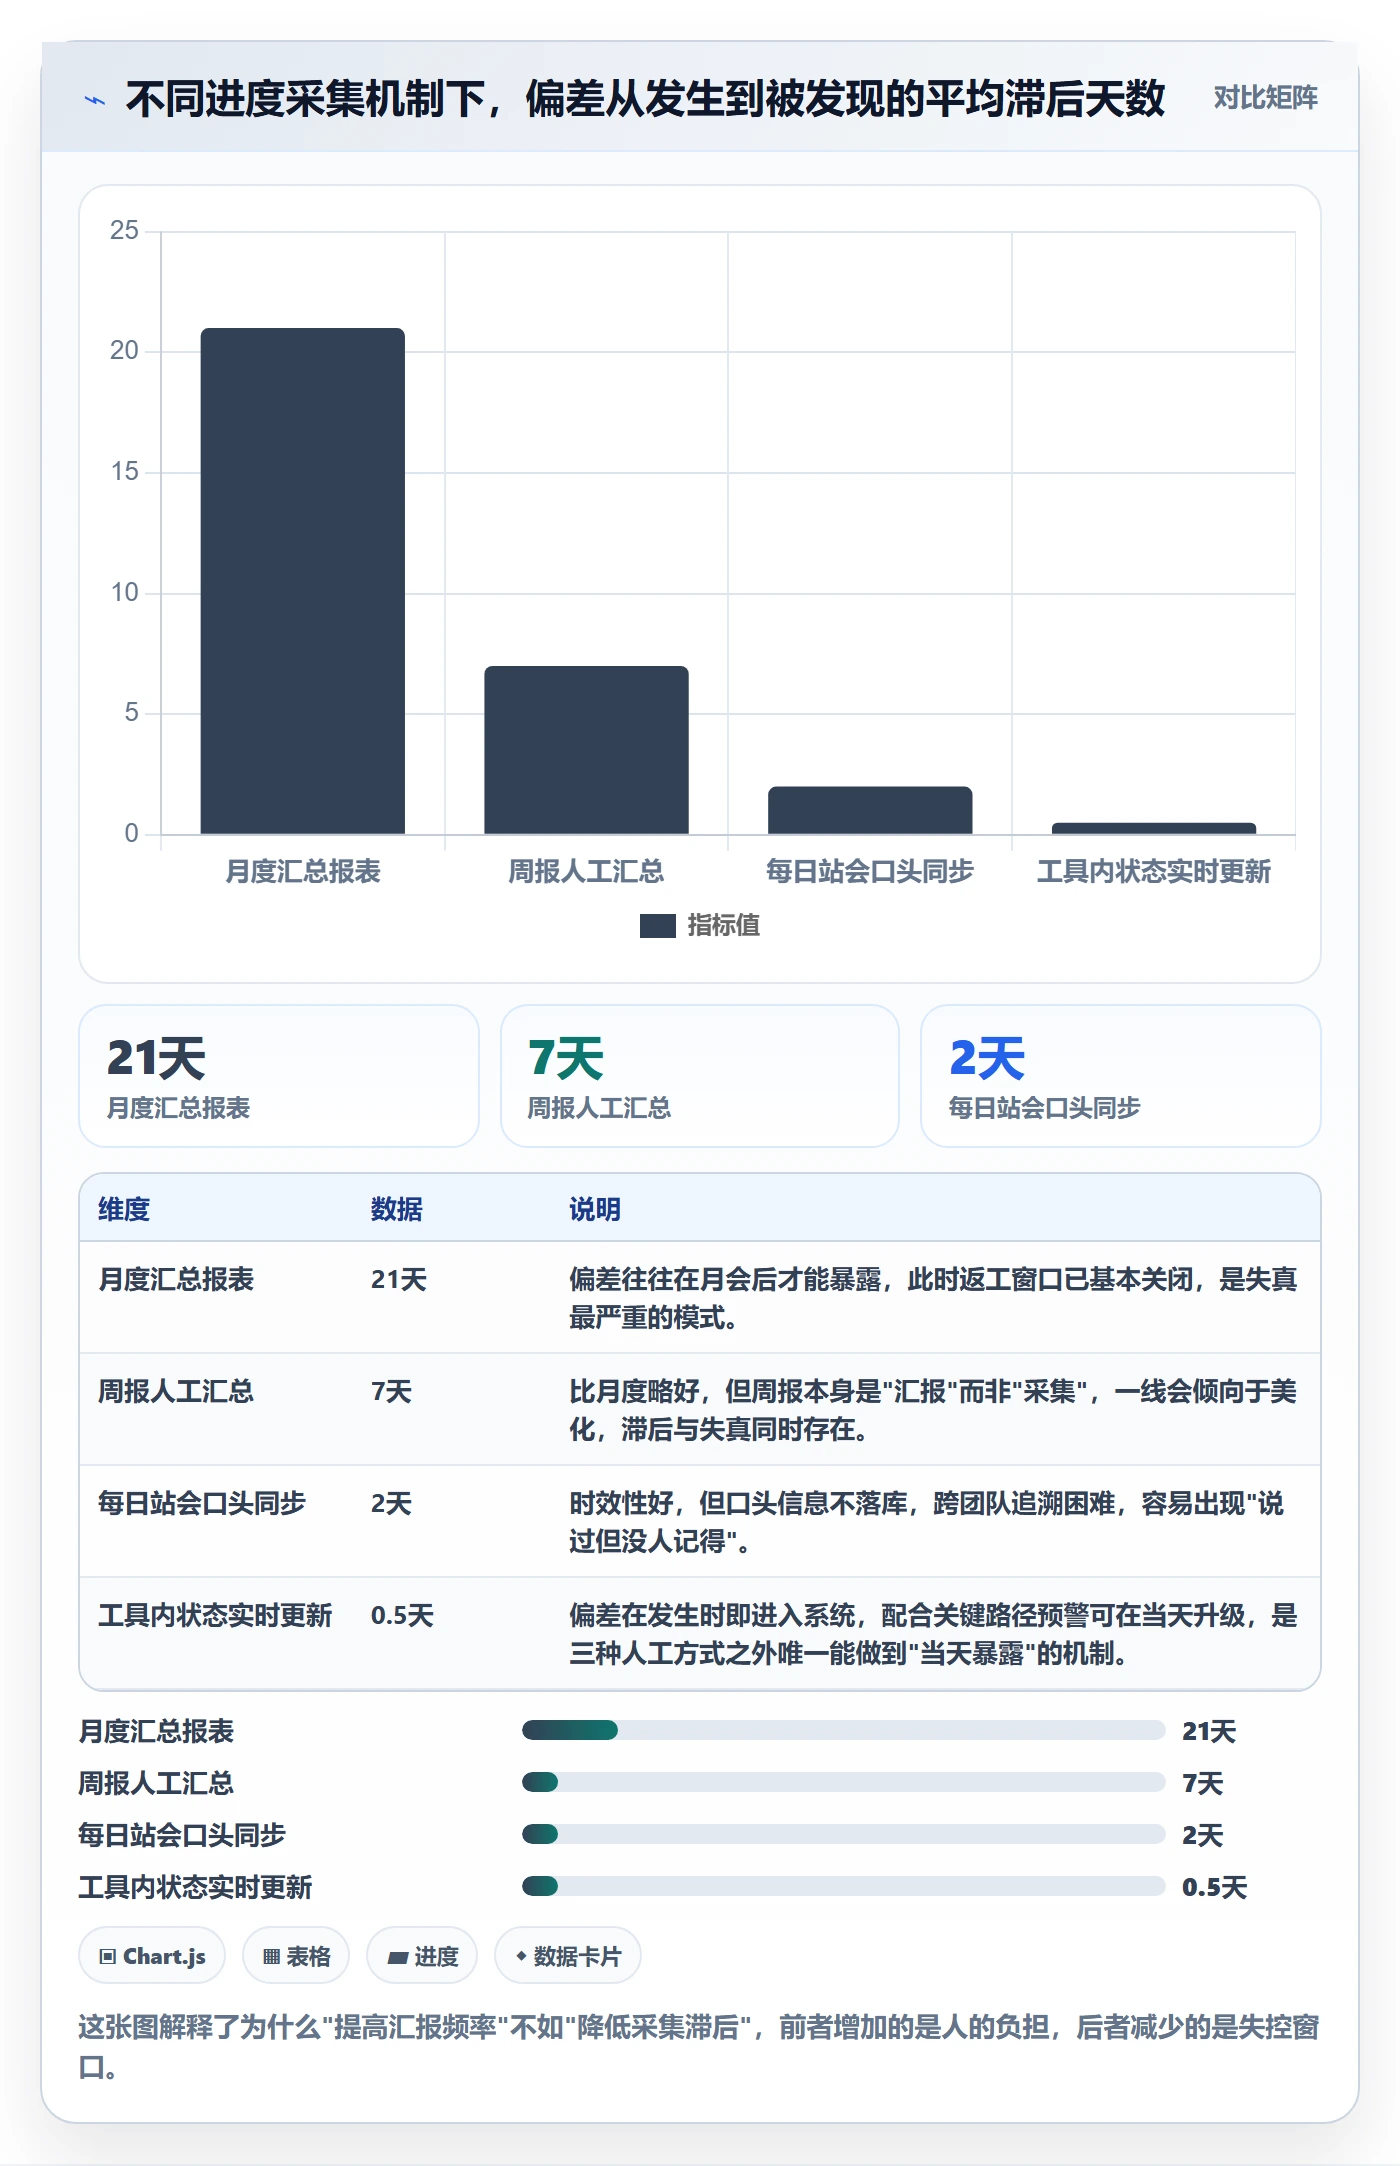Select the 21天 data card
Screen dimensions: 1400x2166
pyautogui.click(x=279, y=1076)
